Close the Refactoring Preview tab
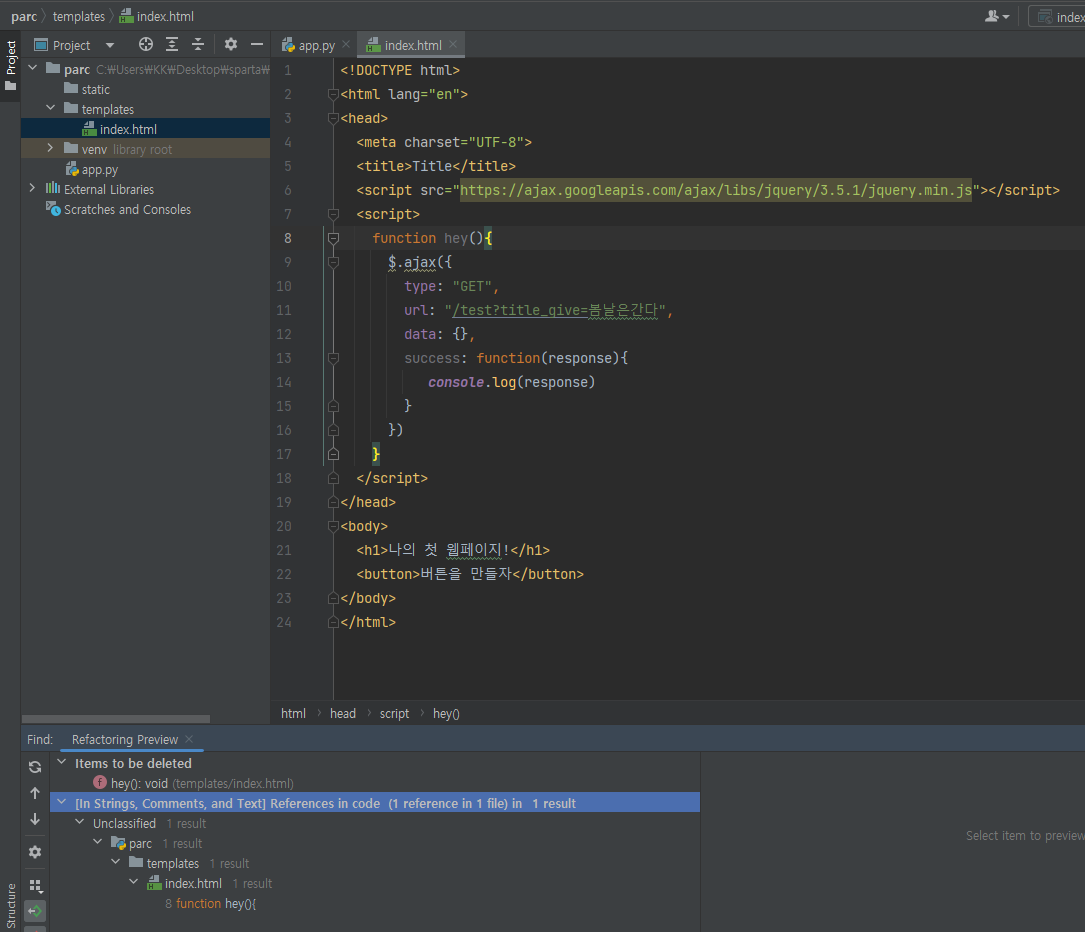 pyautogui.click(x=189, y=739)
